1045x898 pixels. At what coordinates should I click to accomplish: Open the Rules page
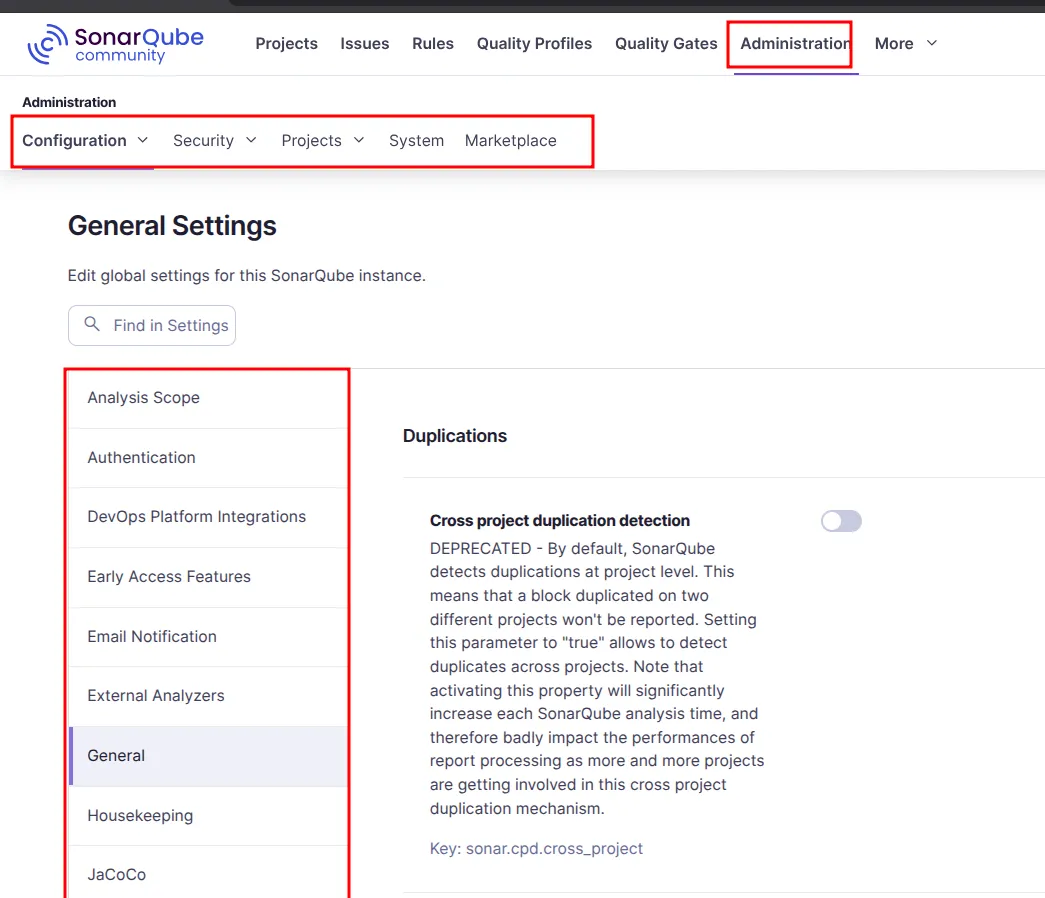coord(433,43)
